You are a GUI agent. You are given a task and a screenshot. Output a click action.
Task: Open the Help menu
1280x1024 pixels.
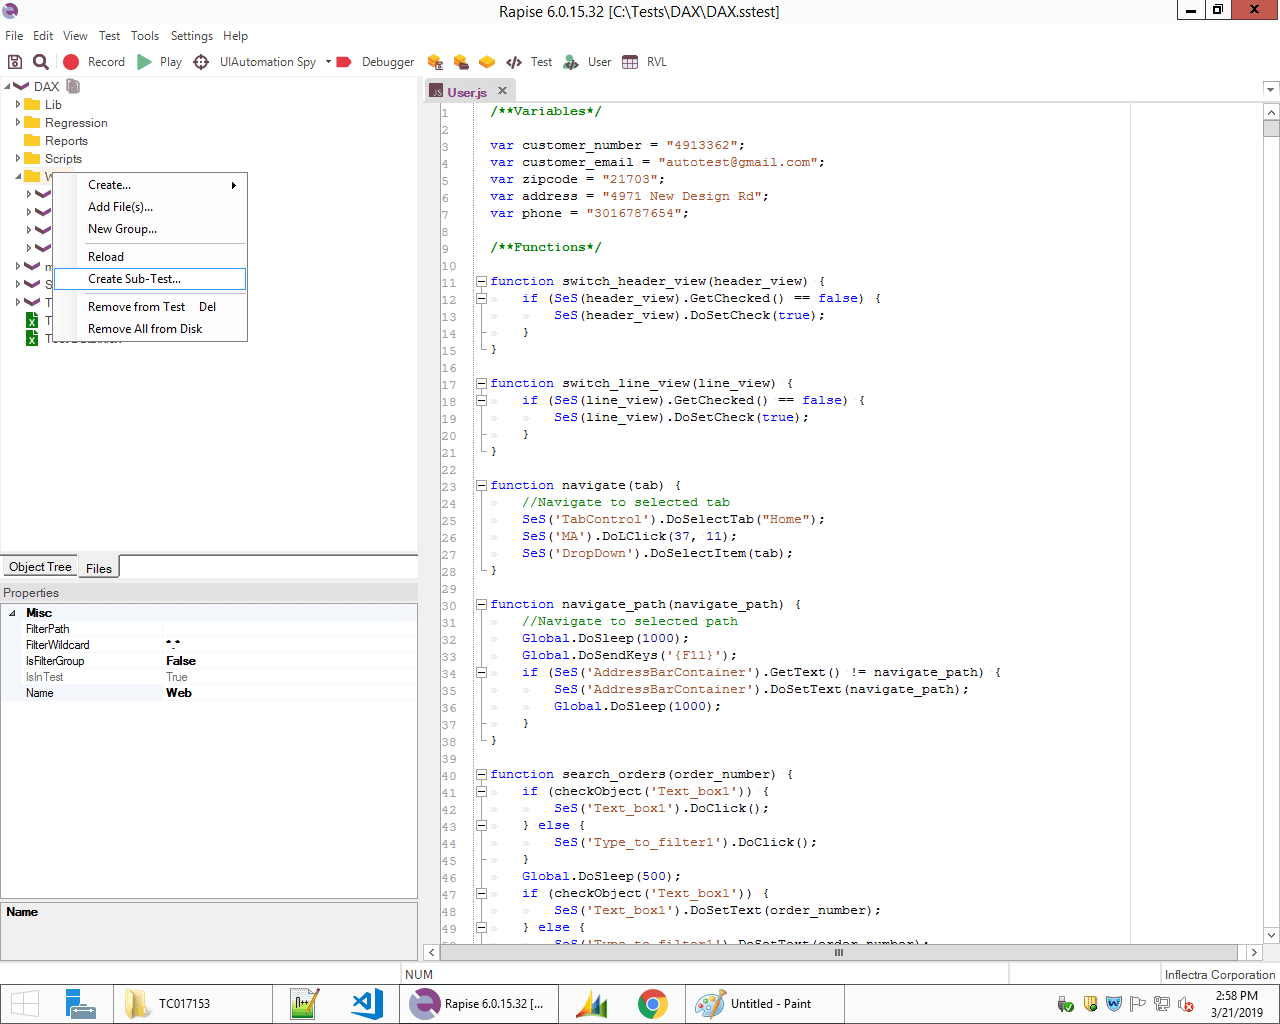[x=236, y=36]
